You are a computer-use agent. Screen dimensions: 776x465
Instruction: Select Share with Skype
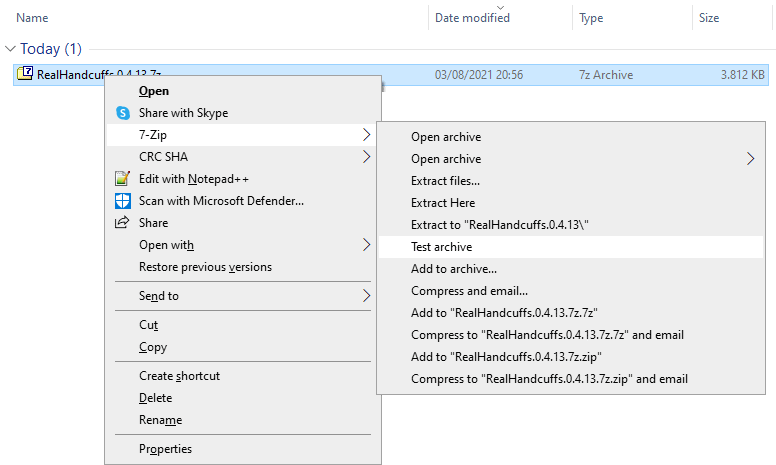pos(243,113)
